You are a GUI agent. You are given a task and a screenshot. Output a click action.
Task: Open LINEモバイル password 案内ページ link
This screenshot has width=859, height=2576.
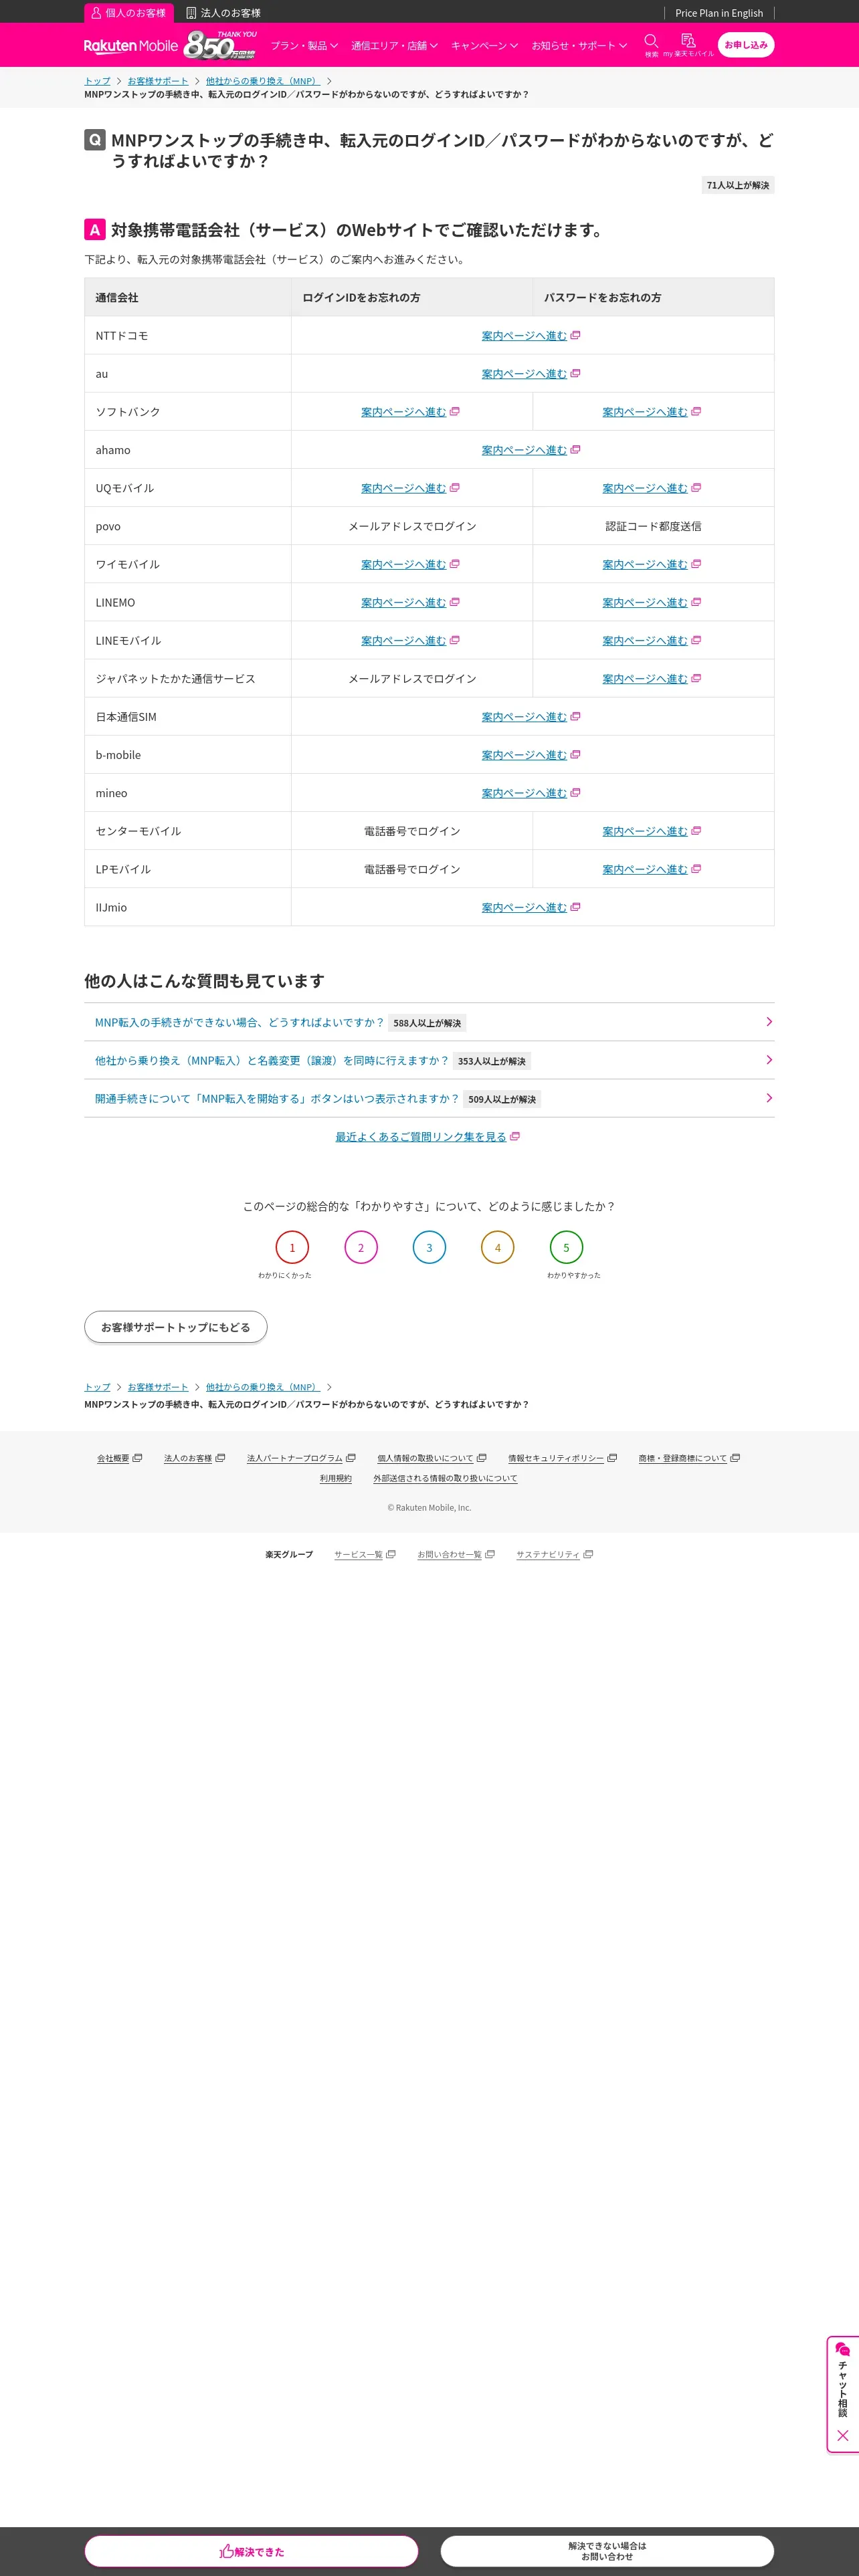point(652,640)
